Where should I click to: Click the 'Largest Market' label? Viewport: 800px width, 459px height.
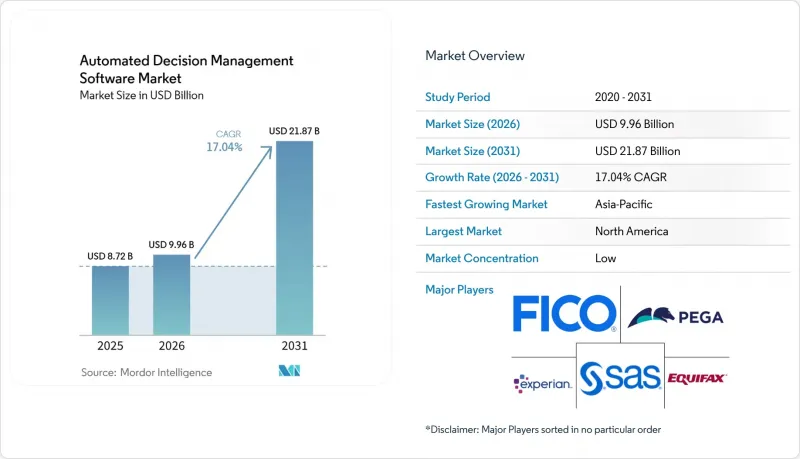click(x=463, y=231)
